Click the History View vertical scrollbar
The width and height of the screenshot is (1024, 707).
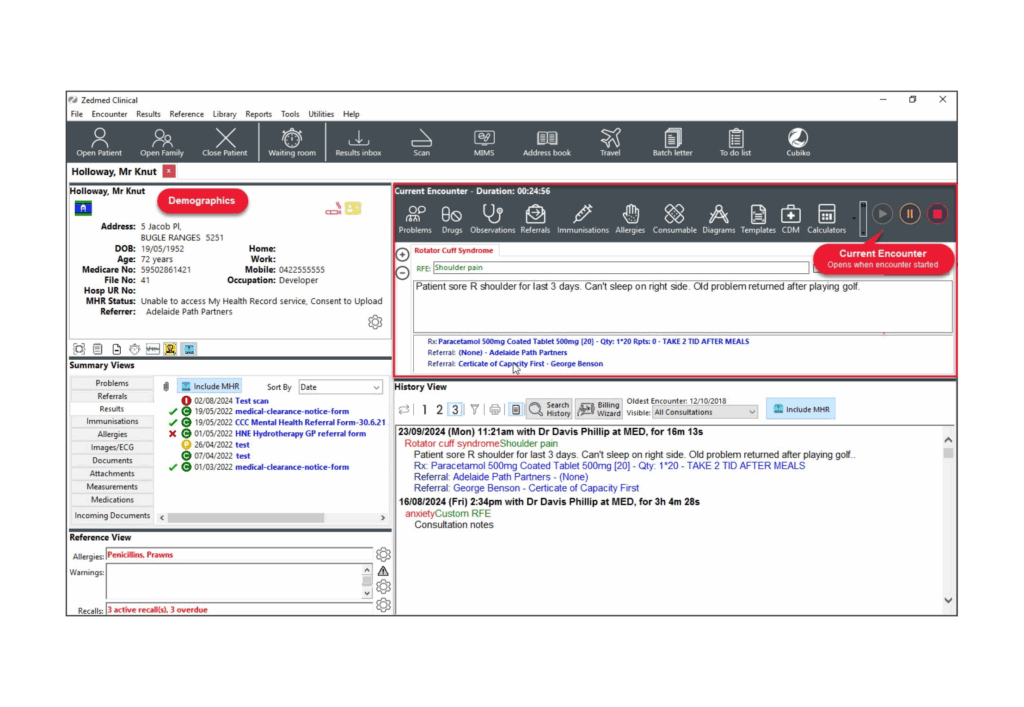(948, 520)
